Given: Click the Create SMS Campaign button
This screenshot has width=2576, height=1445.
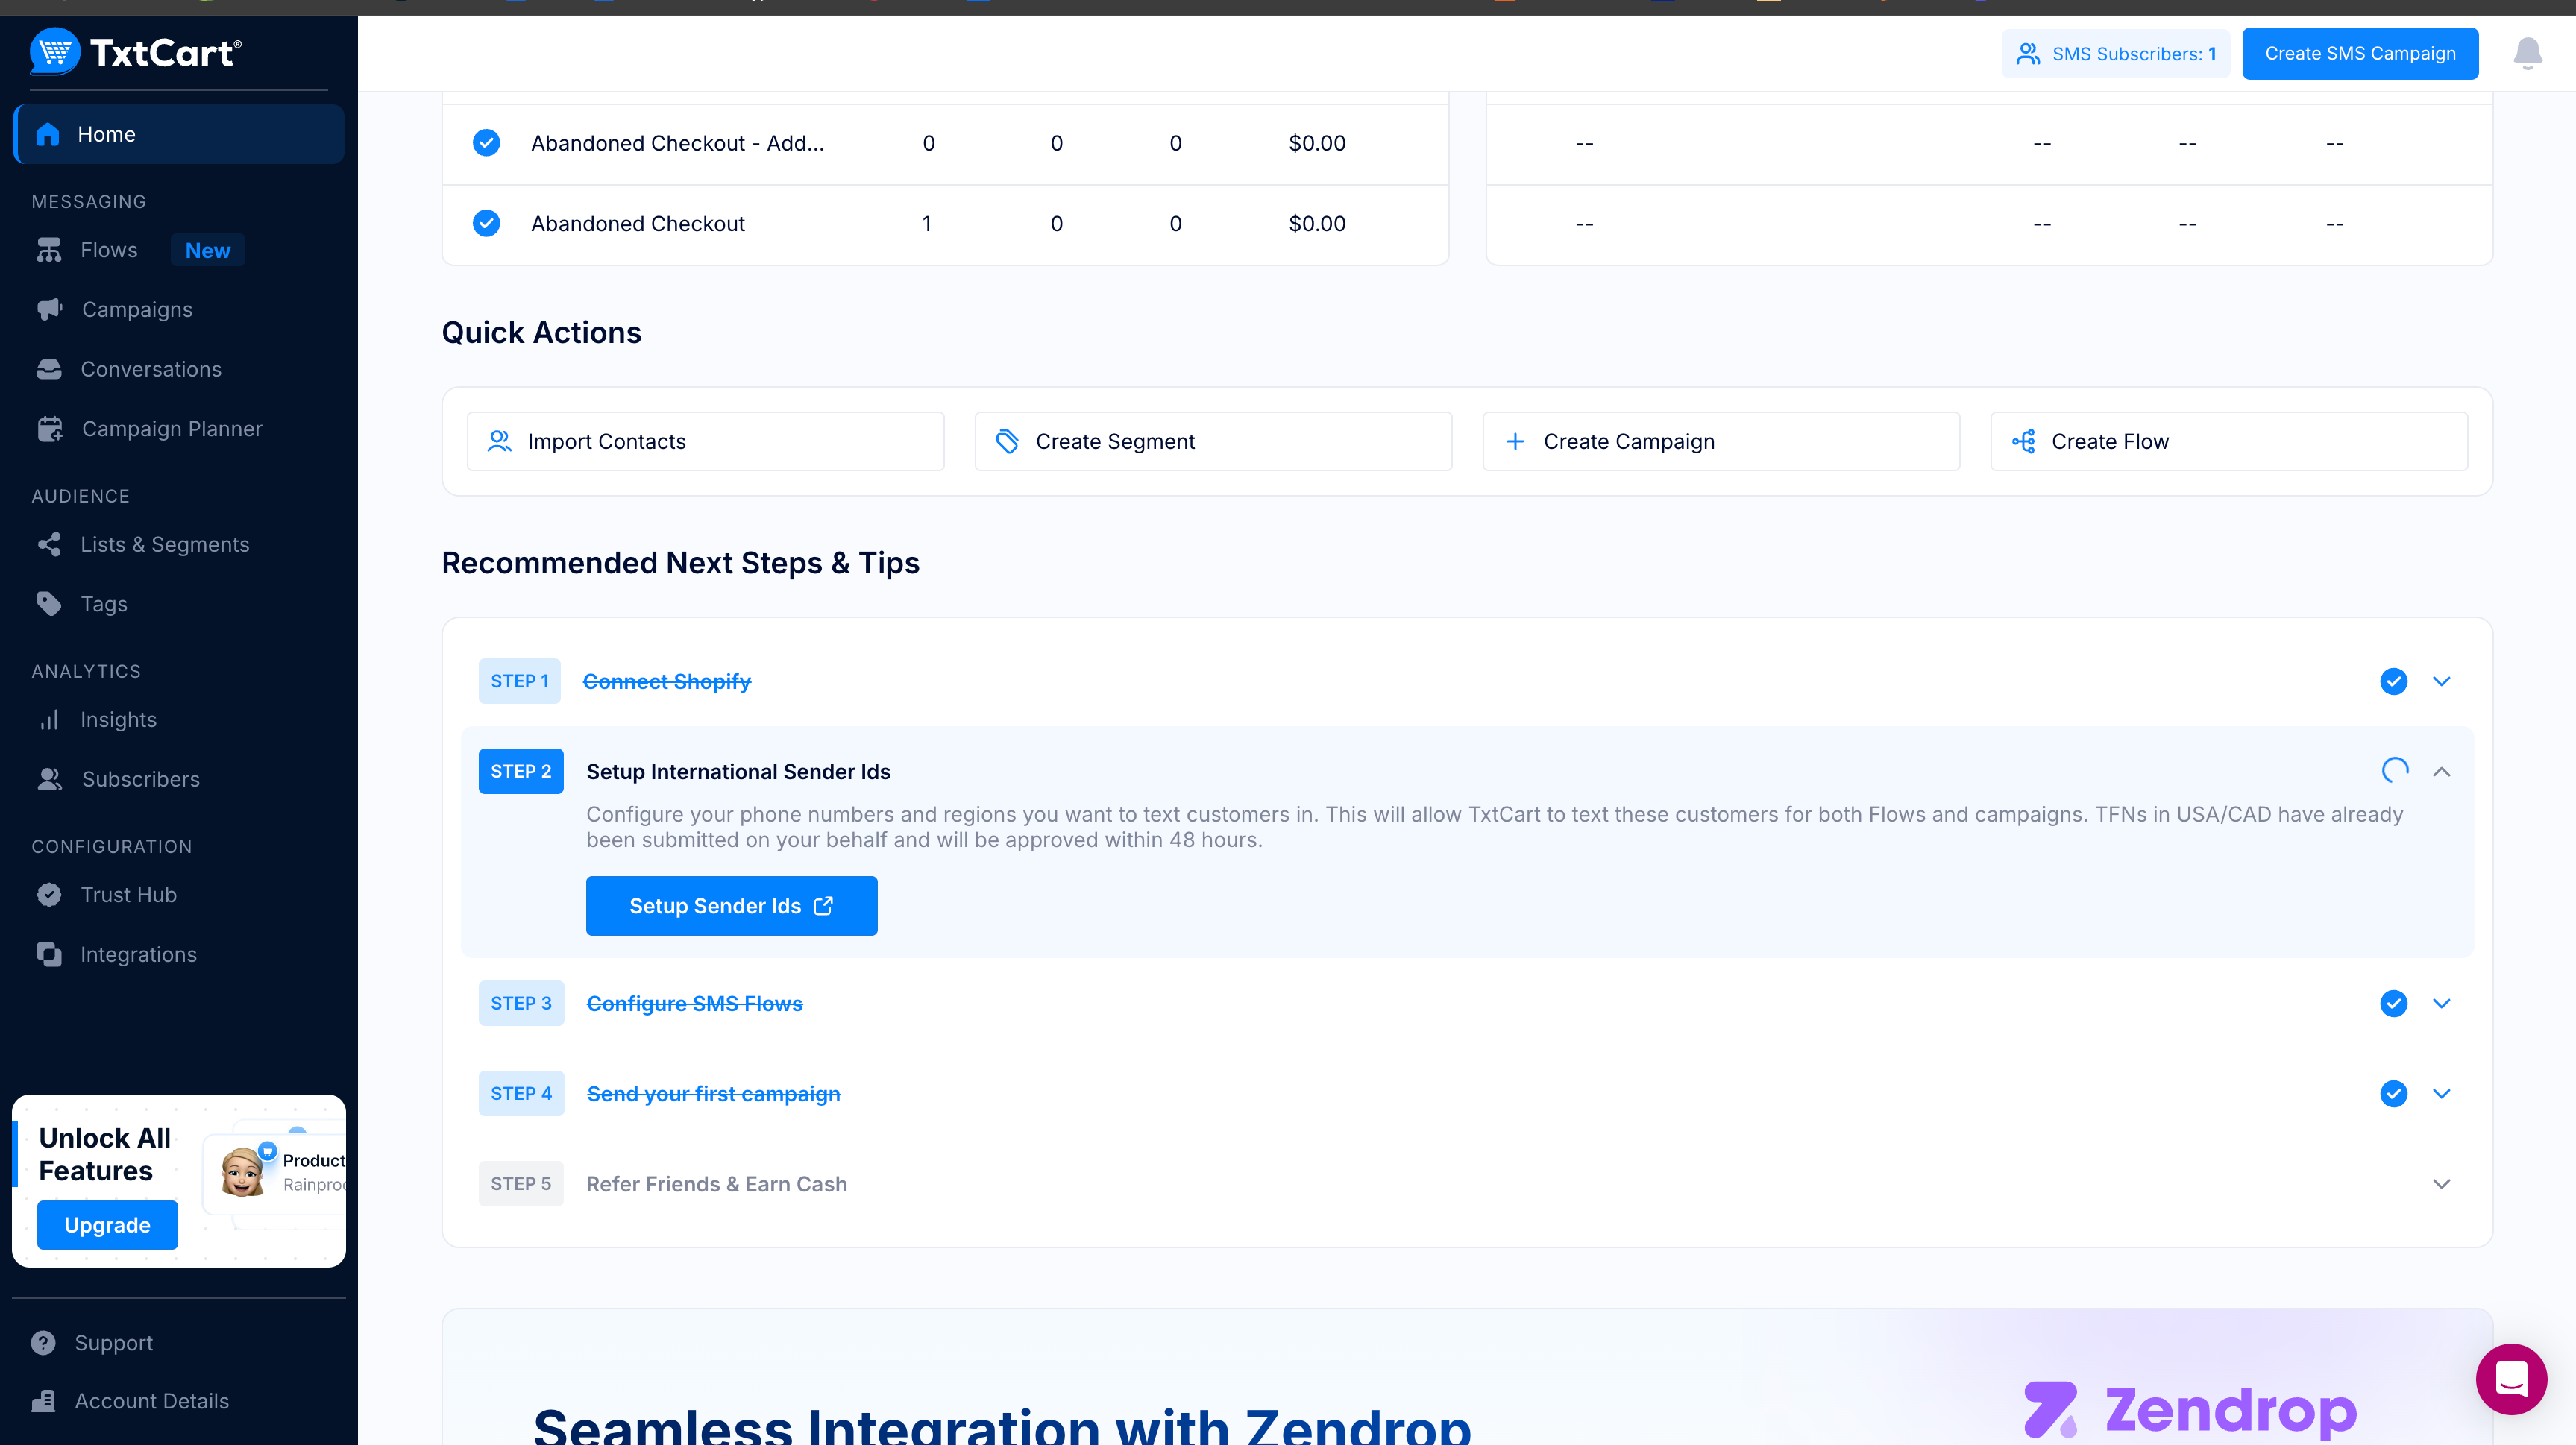Looking at the screenshot, I should tap(2360, 53).
